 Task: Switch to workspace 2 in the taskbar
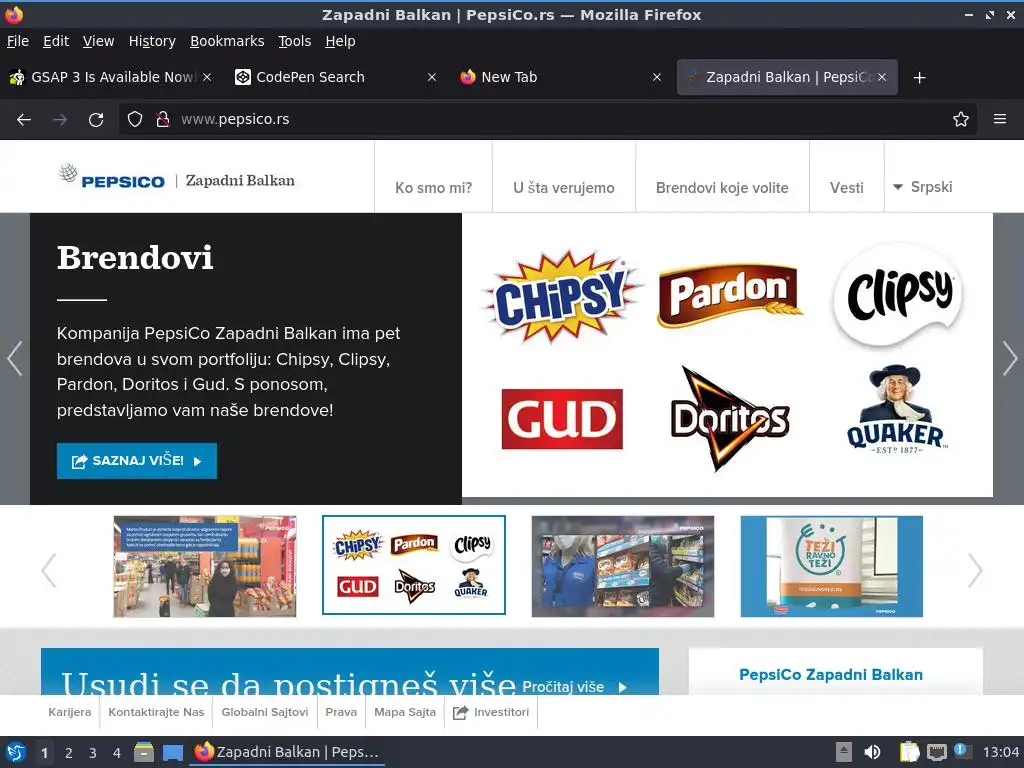tap(69, 753)
